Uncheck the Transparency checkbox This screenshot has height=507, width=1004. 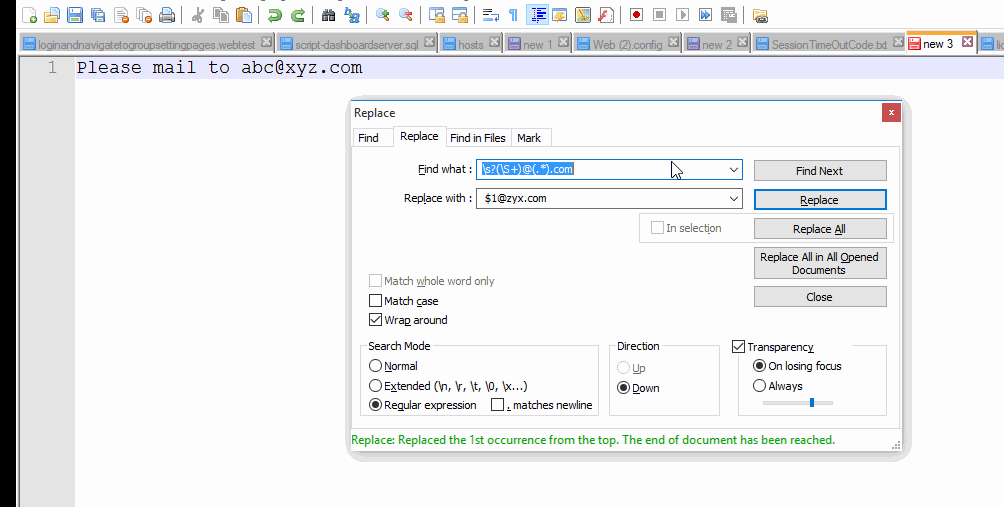tap(738, 347)
